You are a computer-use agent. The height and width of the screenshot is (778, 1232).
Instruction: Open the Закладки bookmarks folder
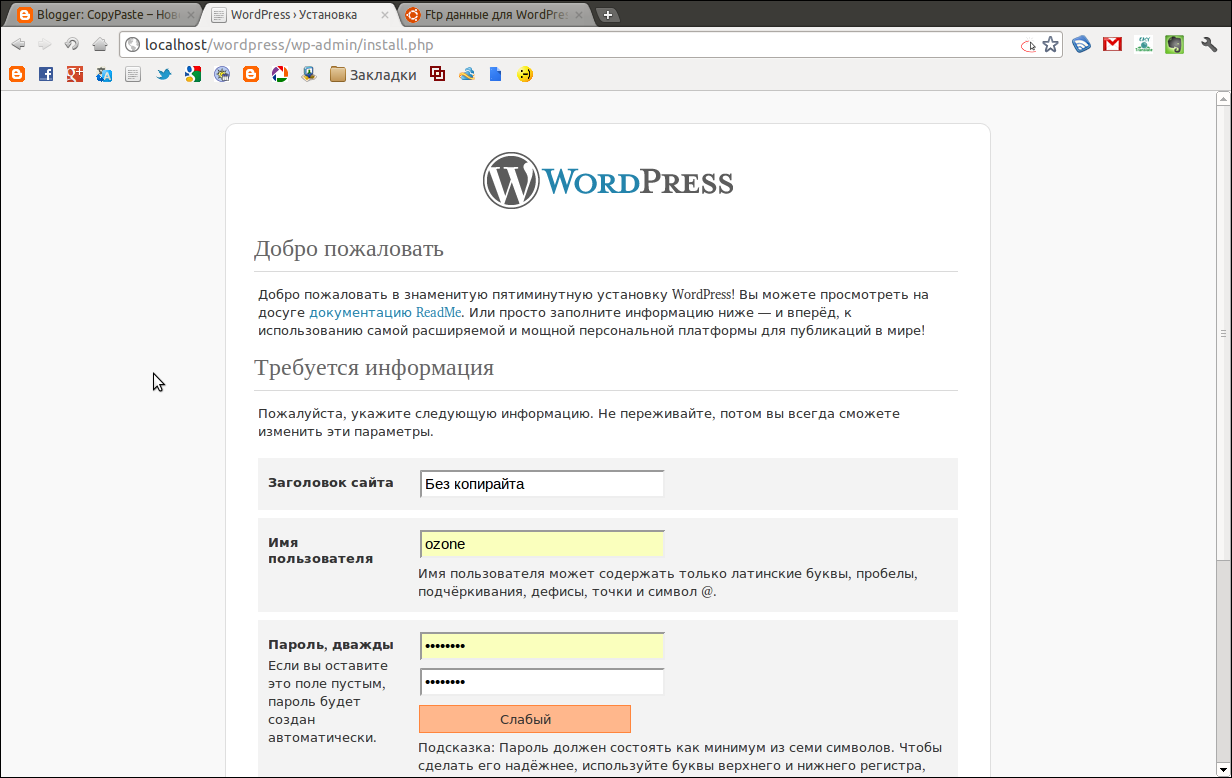coord(372,74)
